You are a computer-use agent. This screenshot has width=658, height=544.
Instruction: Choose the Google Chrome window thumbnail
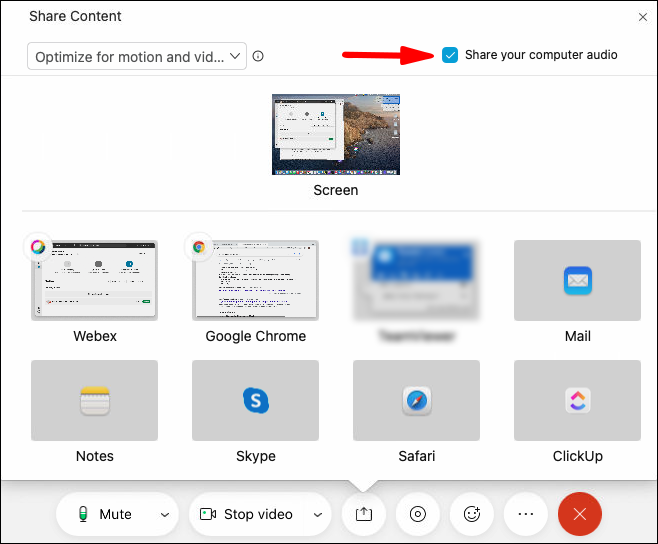(256, 280)
